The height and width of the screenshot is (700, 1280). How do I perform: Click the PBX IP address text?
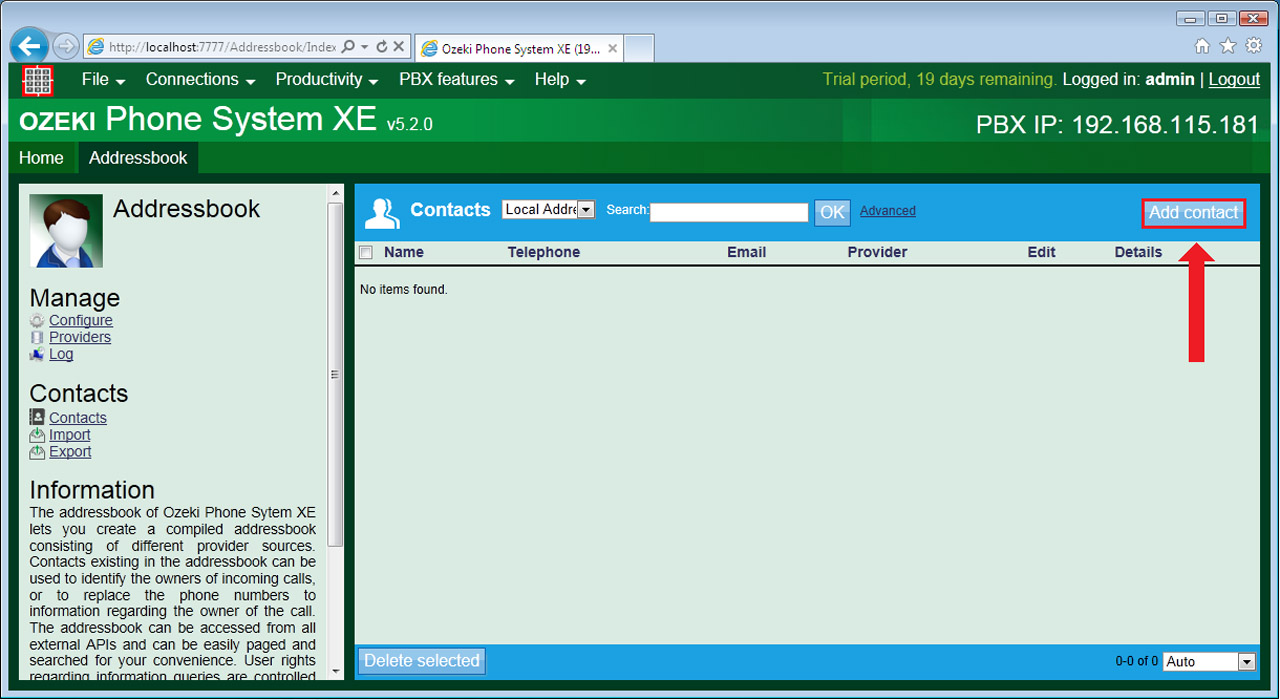[x=1117, y=125]
